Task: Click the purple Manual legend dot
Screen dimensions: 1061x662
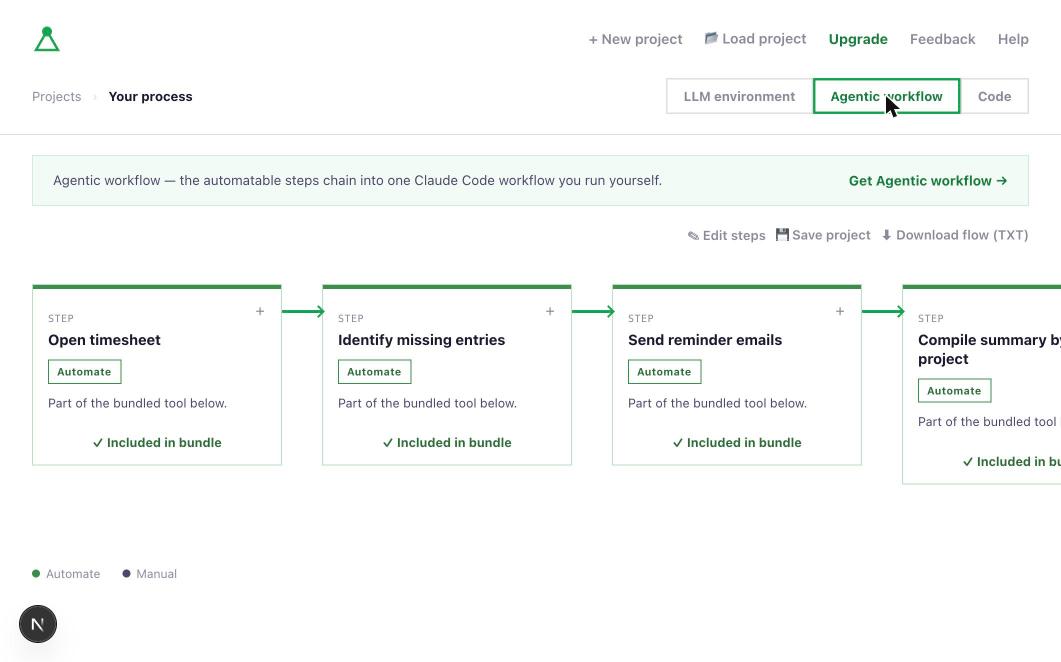Action: click(x=126, y=573)
